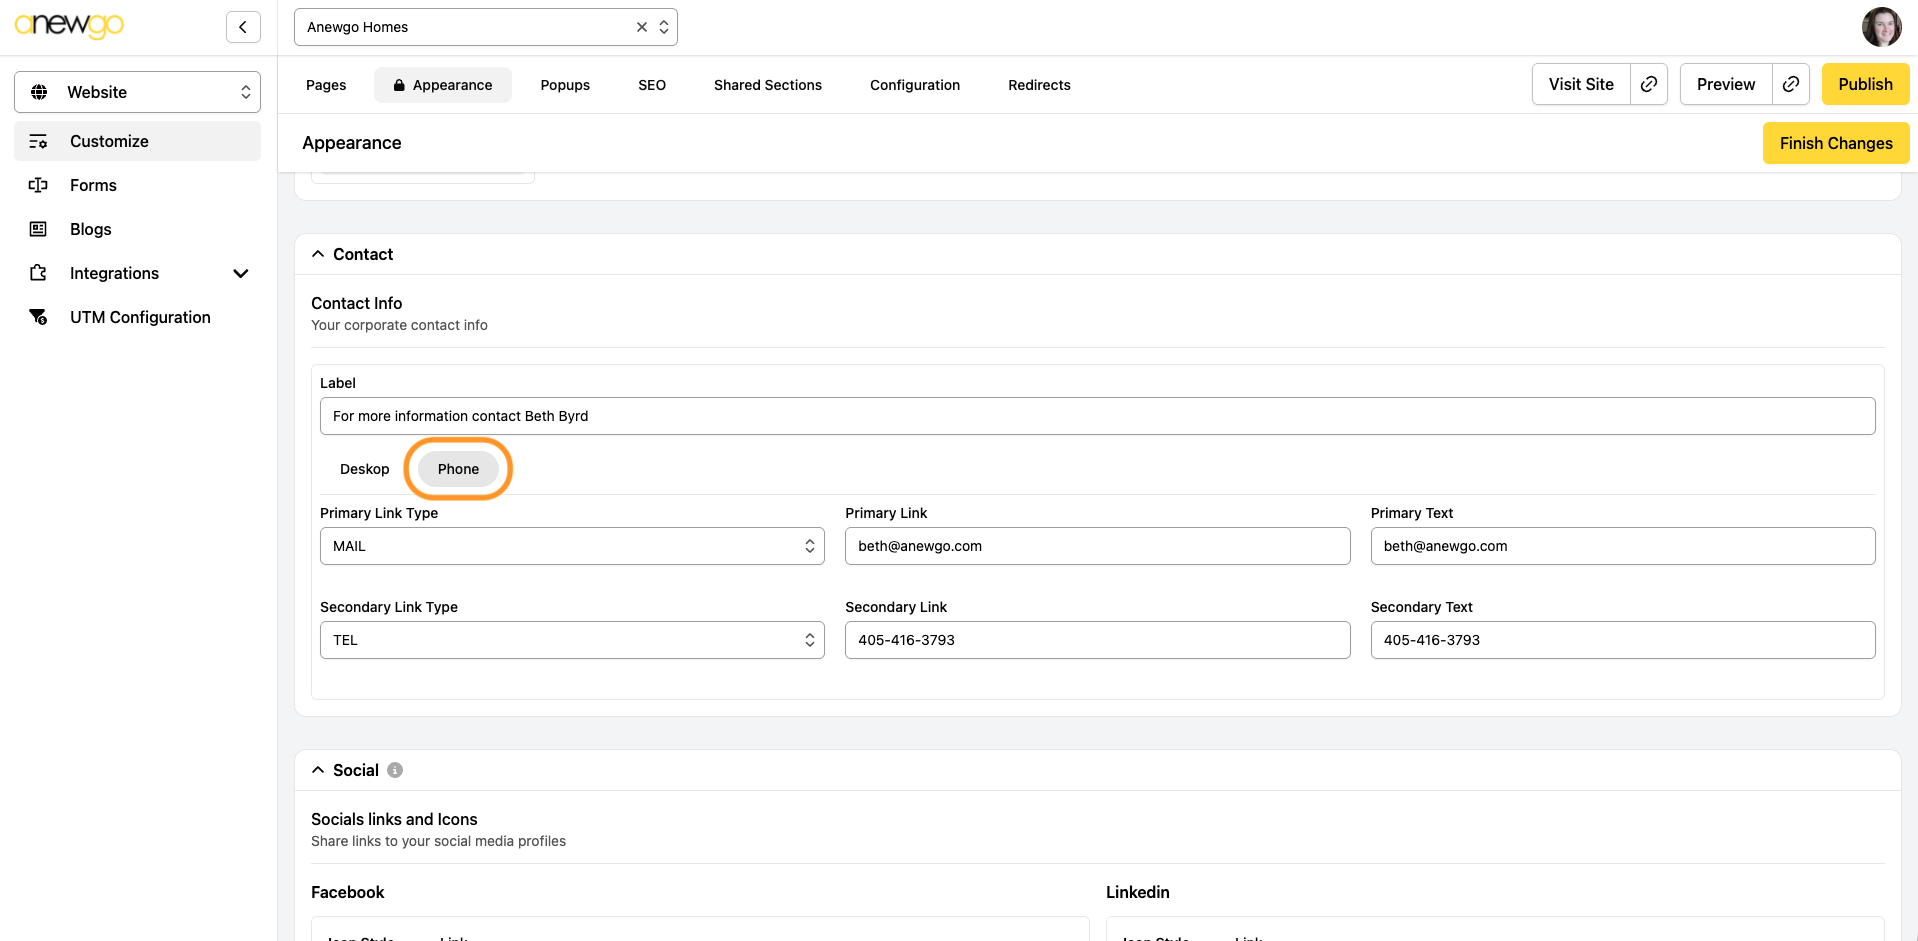Open the Shared Sections tab
This screenshot has width=1918, height=941.
pyautogui.click(x=767, y=85)
